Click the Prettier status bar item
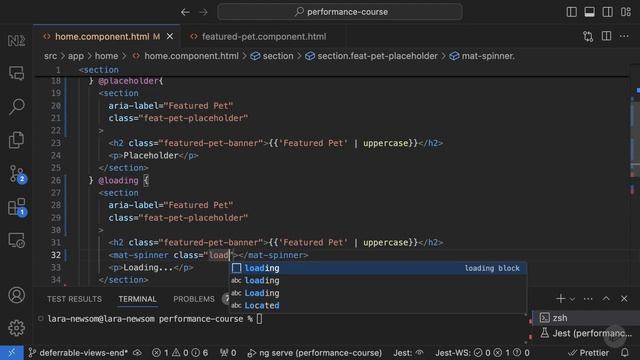The image size is (640, 360). click(589, 353)
